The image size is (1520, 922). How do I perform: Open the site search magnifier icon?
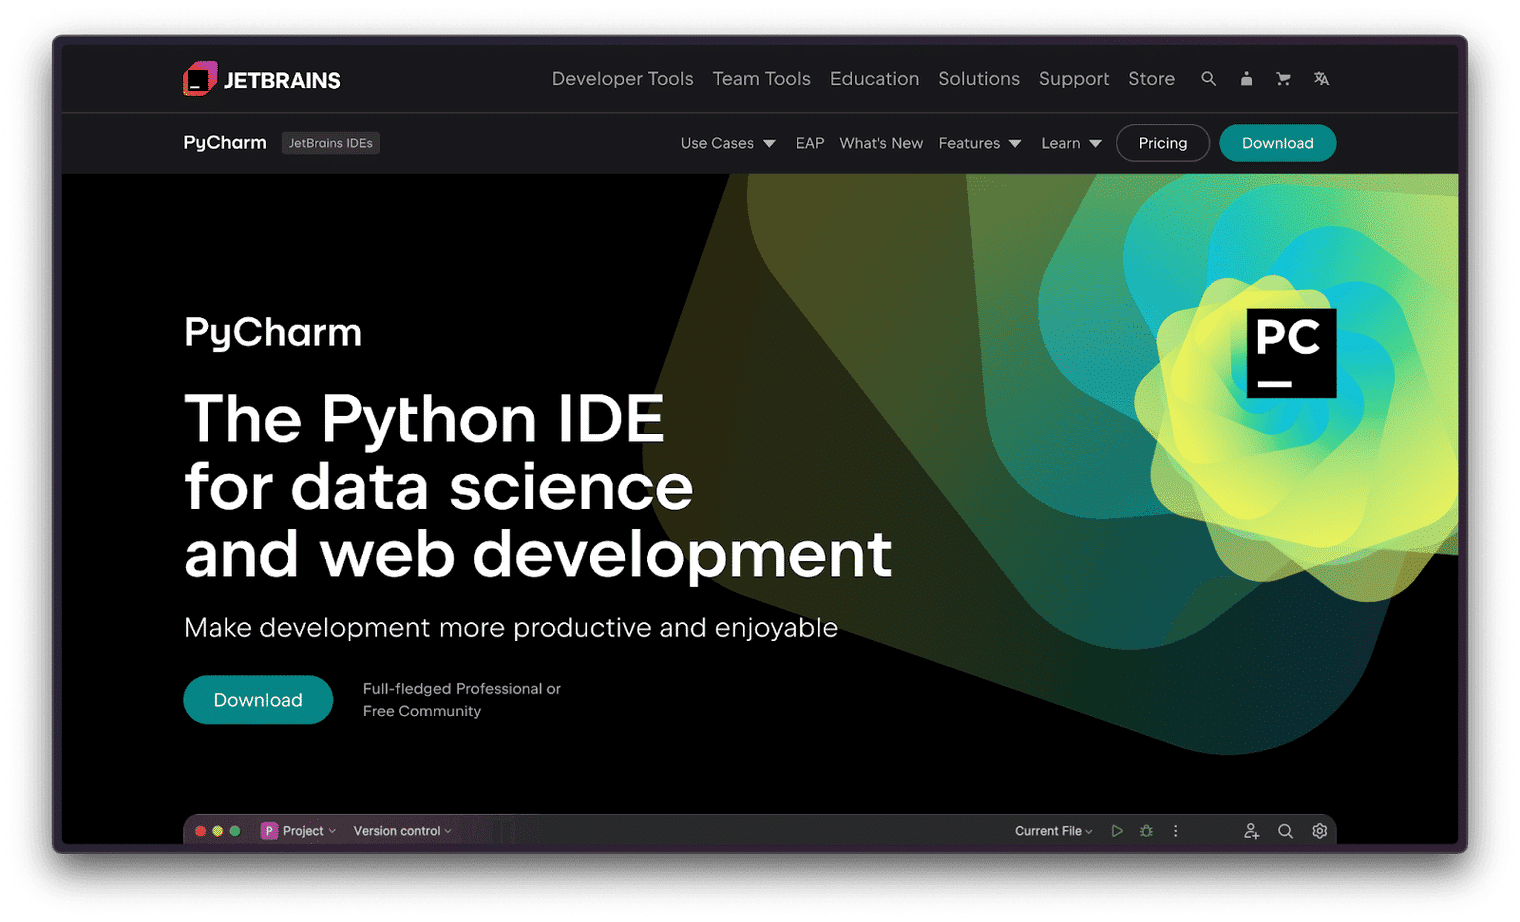[1208, 78]
